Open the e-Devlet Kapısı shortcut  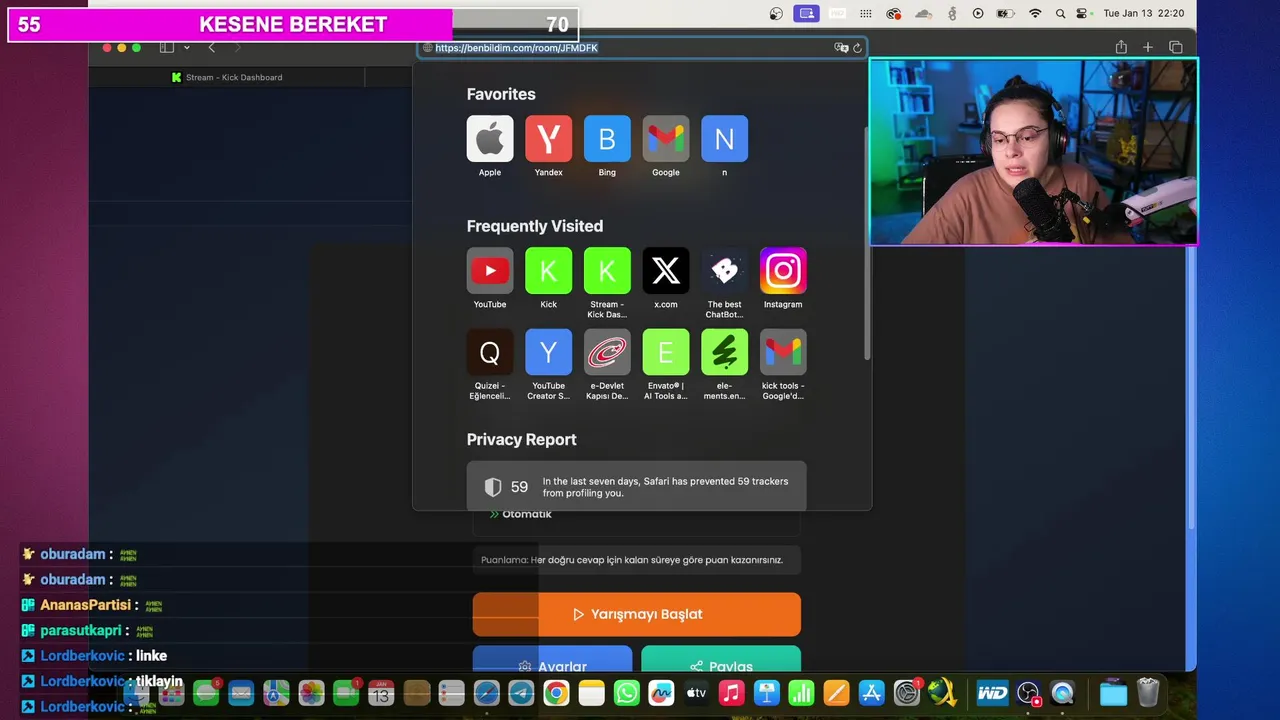pos(607,352)
